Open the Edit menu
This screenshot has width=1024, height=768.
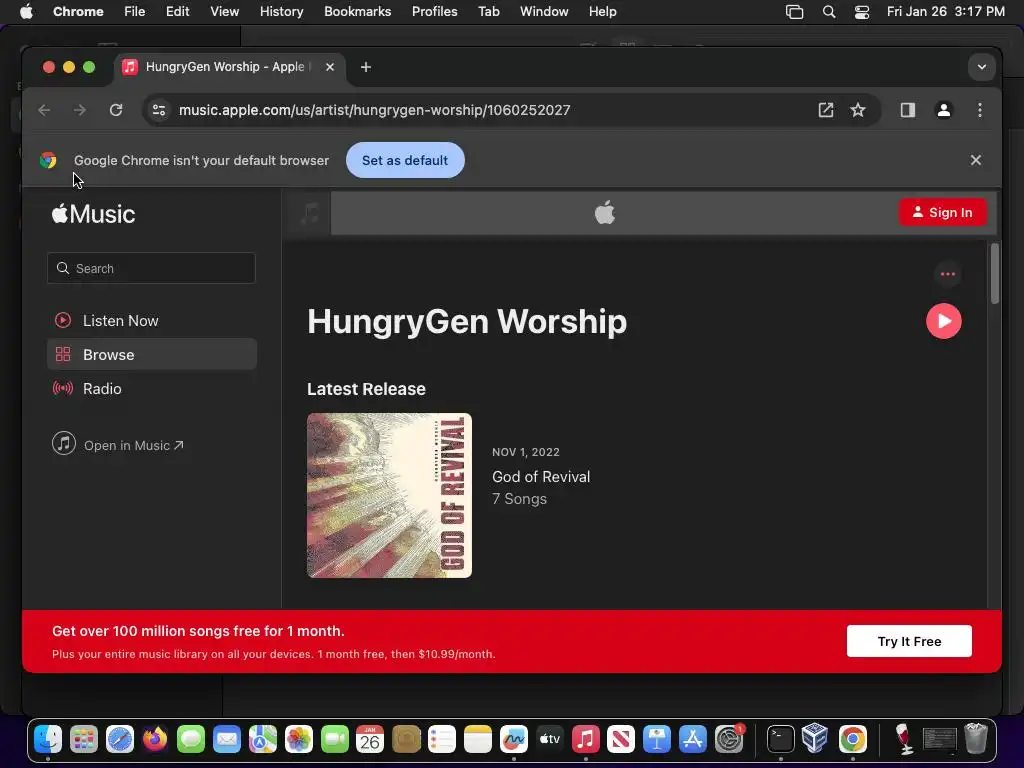coord(177,12)
